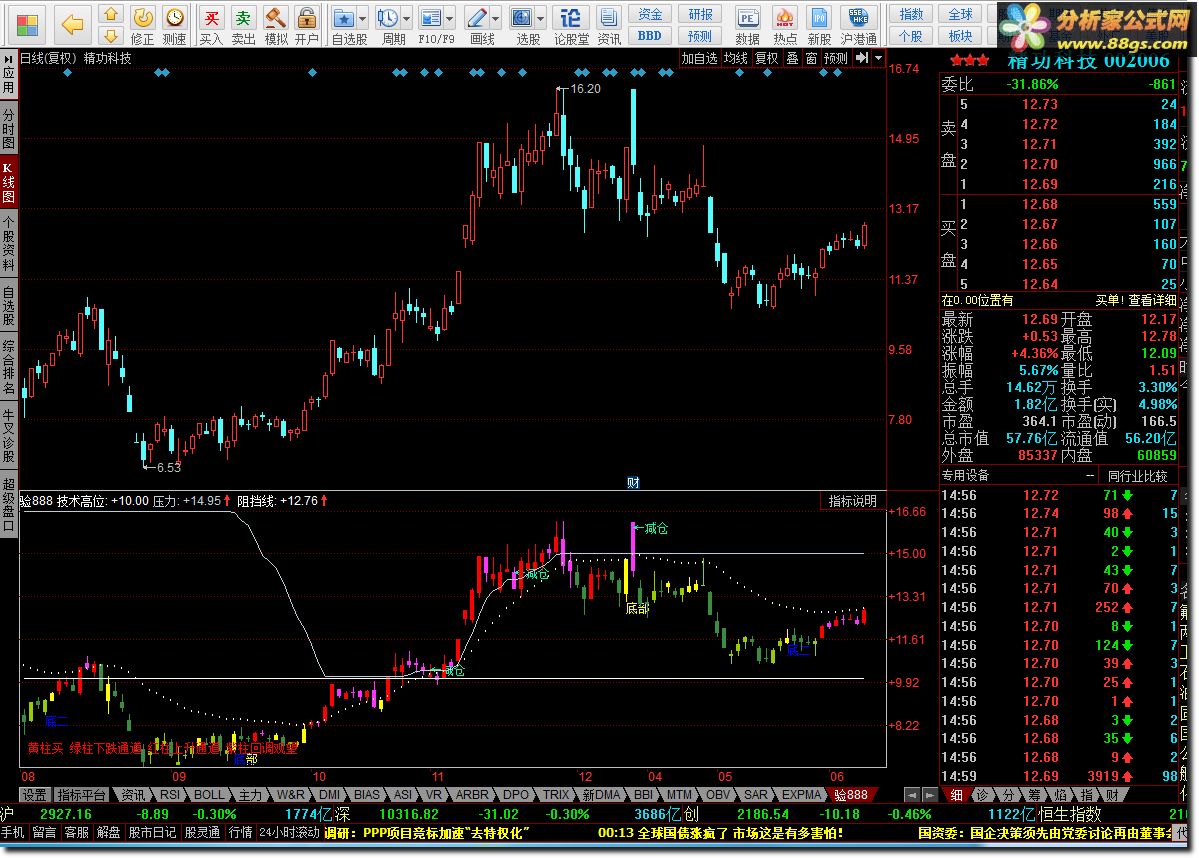This screenshot has width=1199, height=858.
Task: Click the 指数 index button
Action: (911, 15)
